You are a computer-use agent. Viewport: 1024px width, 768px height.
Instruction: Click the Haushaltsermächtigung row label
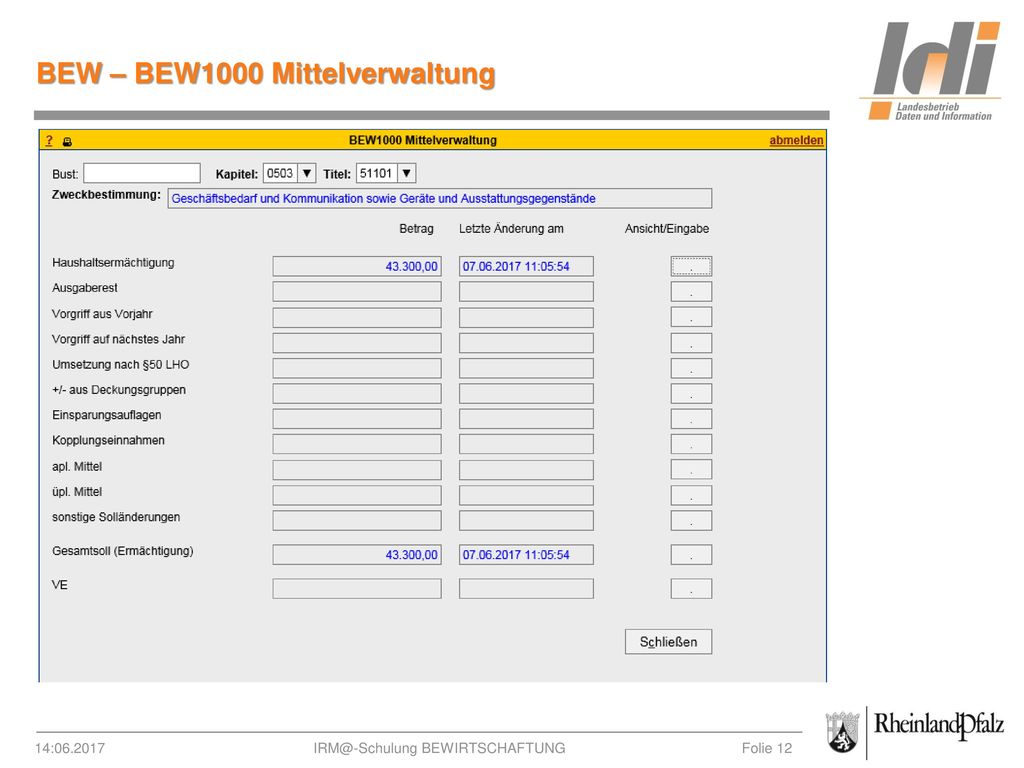pyautogui.click(x=113, y=263)
